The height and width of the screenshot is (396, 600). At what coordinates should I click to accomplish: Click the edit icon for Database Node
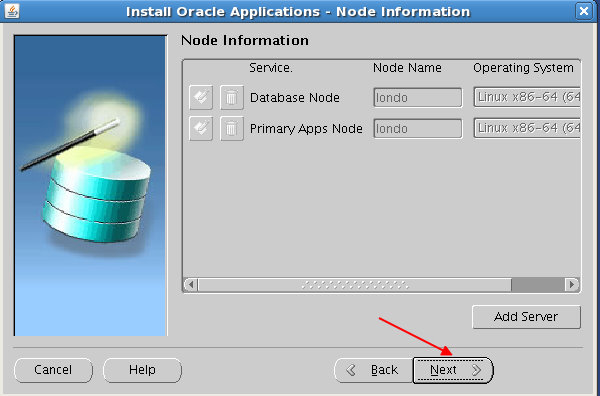pos(201,97)
